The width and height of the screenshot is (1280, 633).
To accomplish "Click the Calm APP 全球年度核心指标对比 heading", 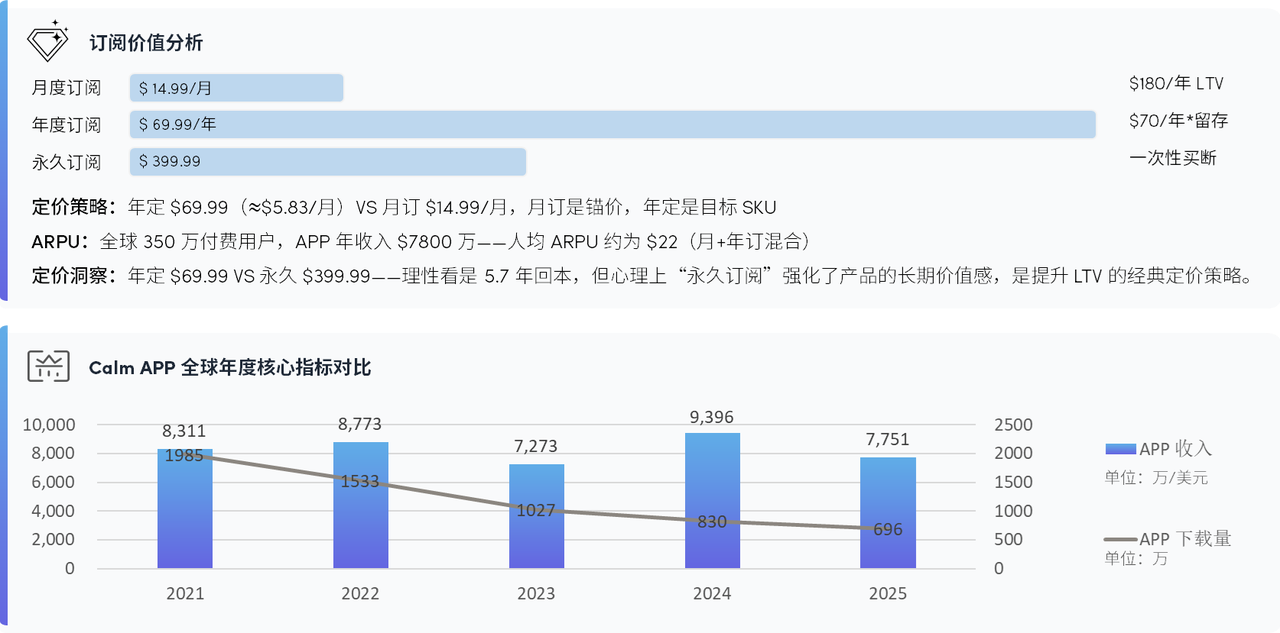I will (229, 368).
